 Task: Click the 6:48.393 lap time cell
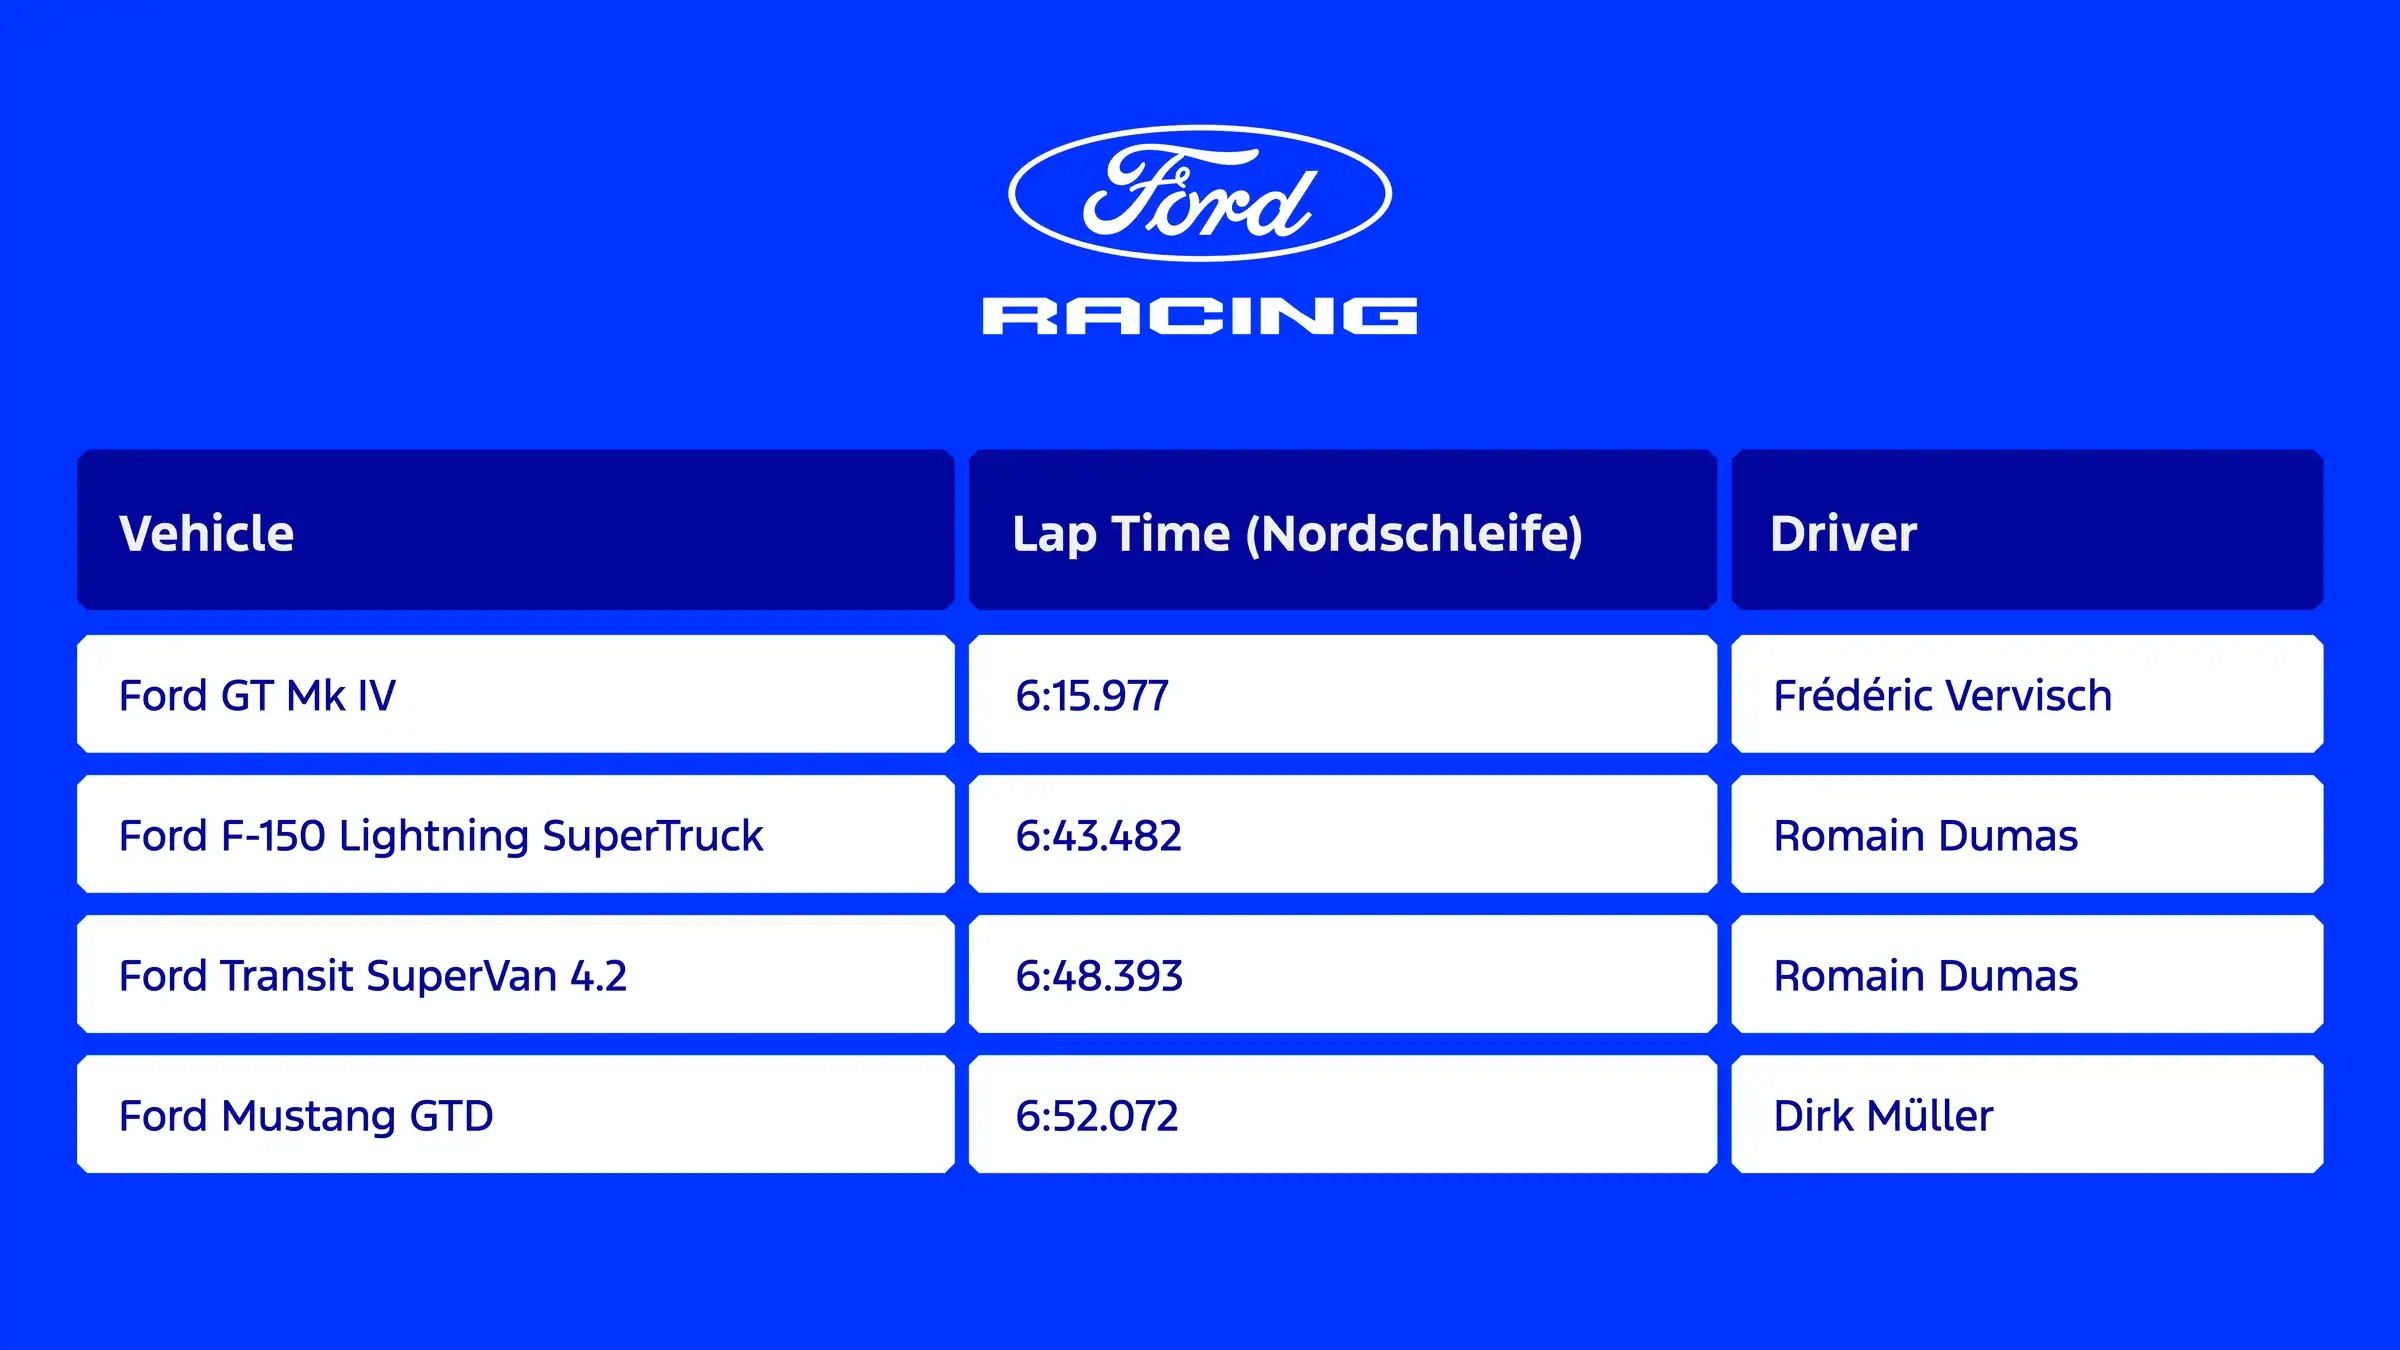coord(1099,975)
